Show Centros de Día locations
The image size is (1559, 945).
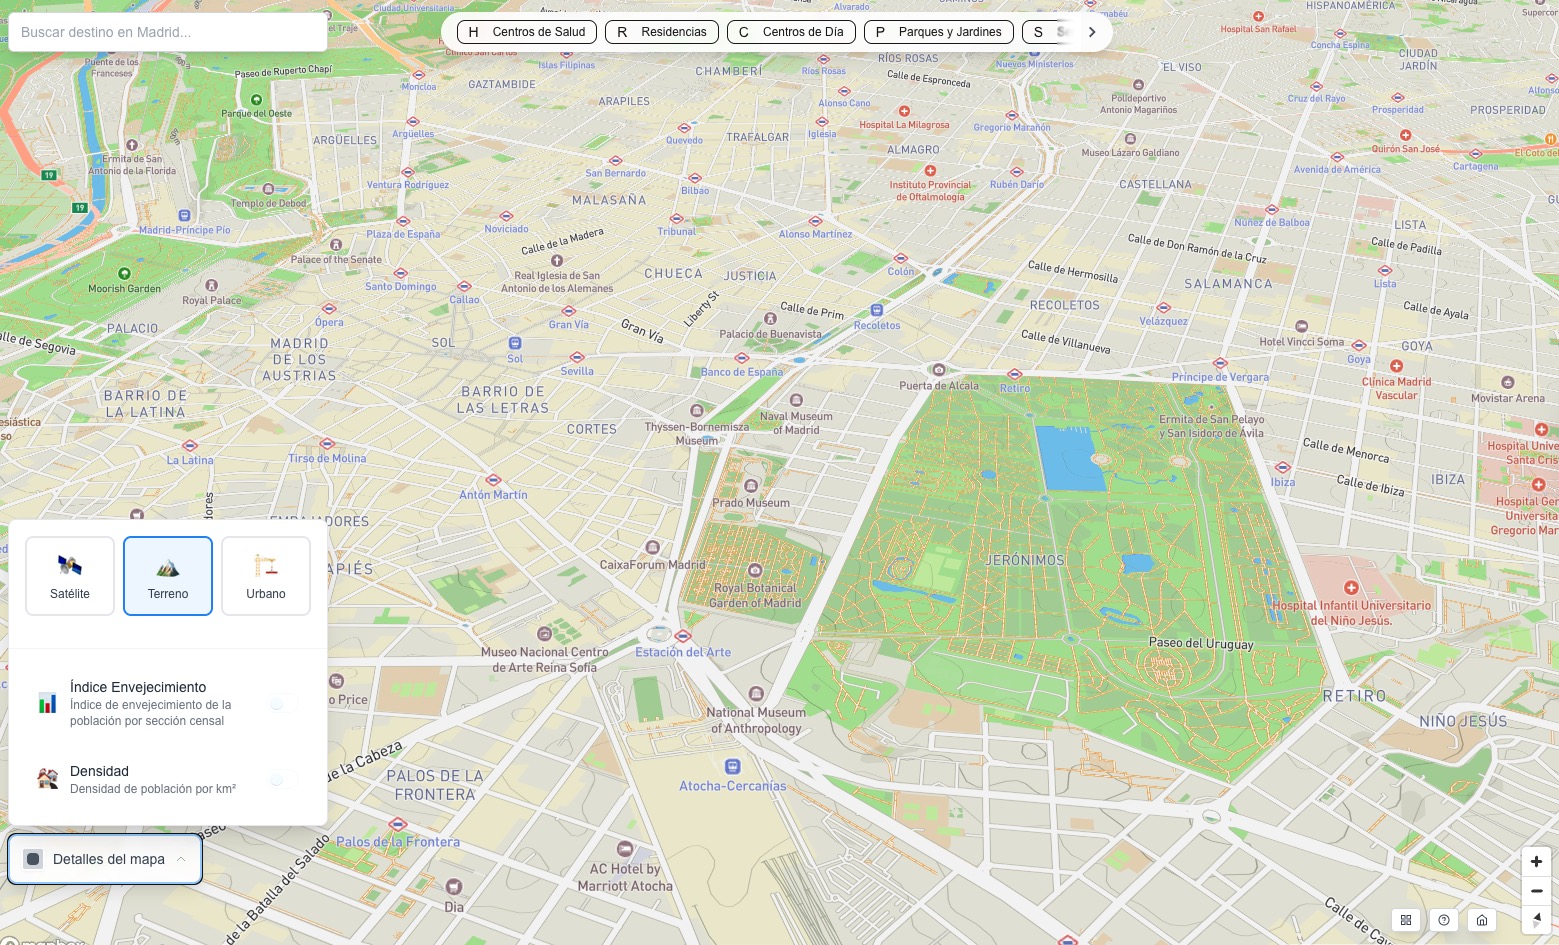[791, 32]
